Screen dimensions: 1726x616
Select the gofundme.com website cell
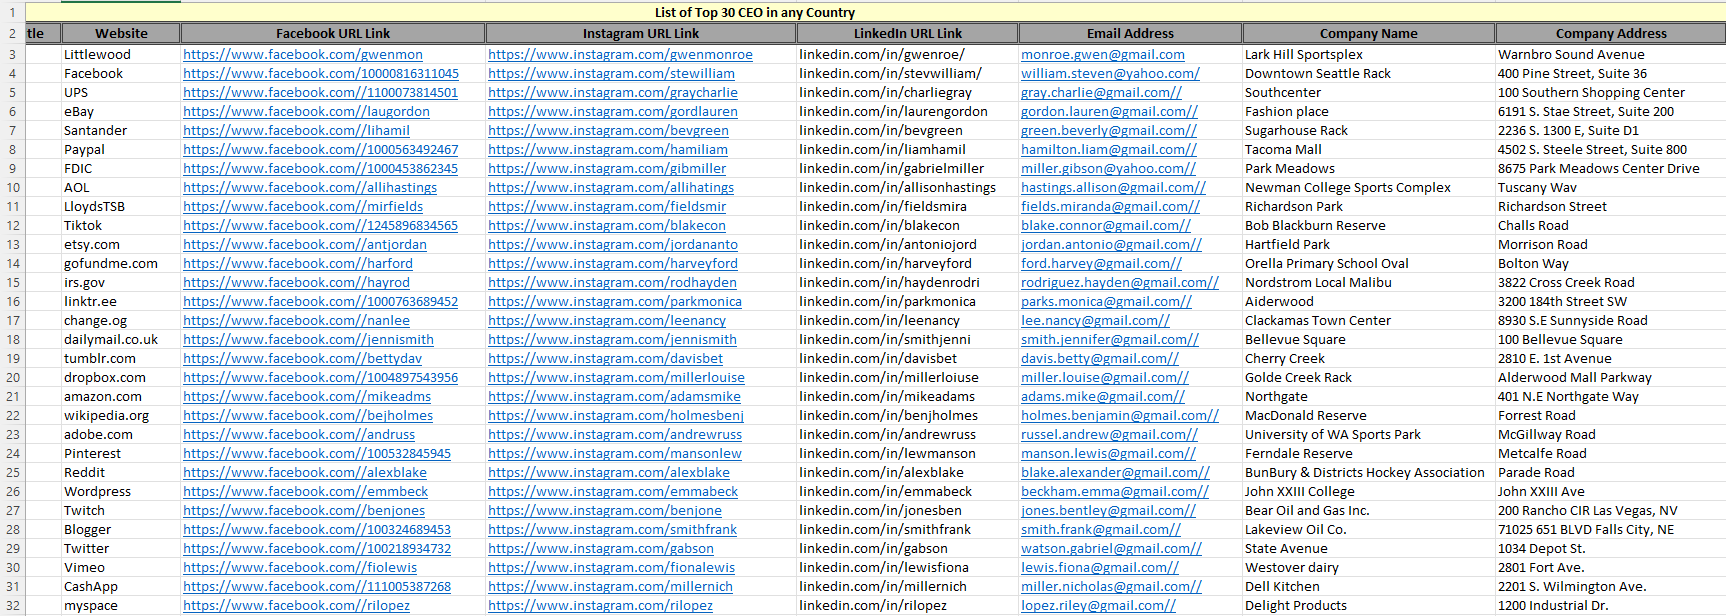pos(121,264)
